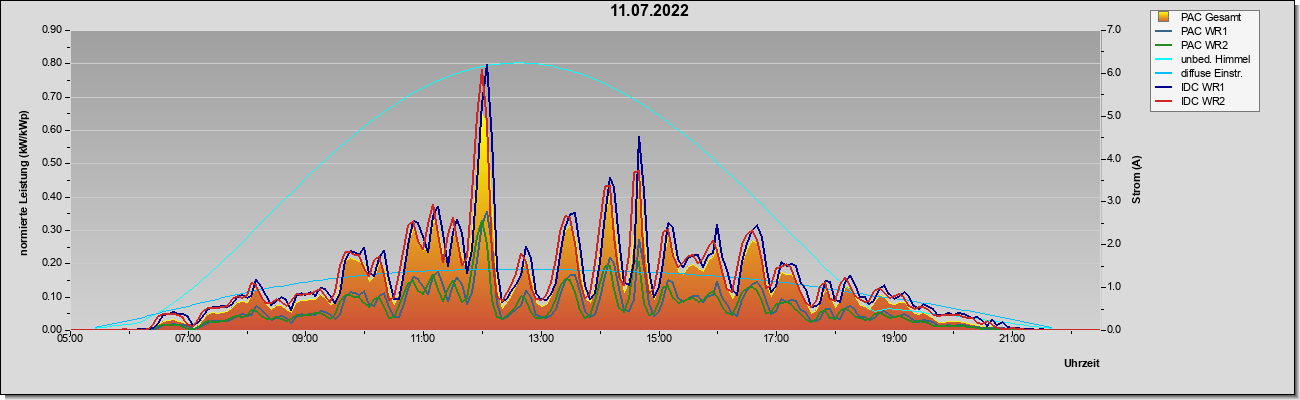The image size is (1300, 400).
Task: Click the chart title 11.07.2022
Action: (650, 12)
